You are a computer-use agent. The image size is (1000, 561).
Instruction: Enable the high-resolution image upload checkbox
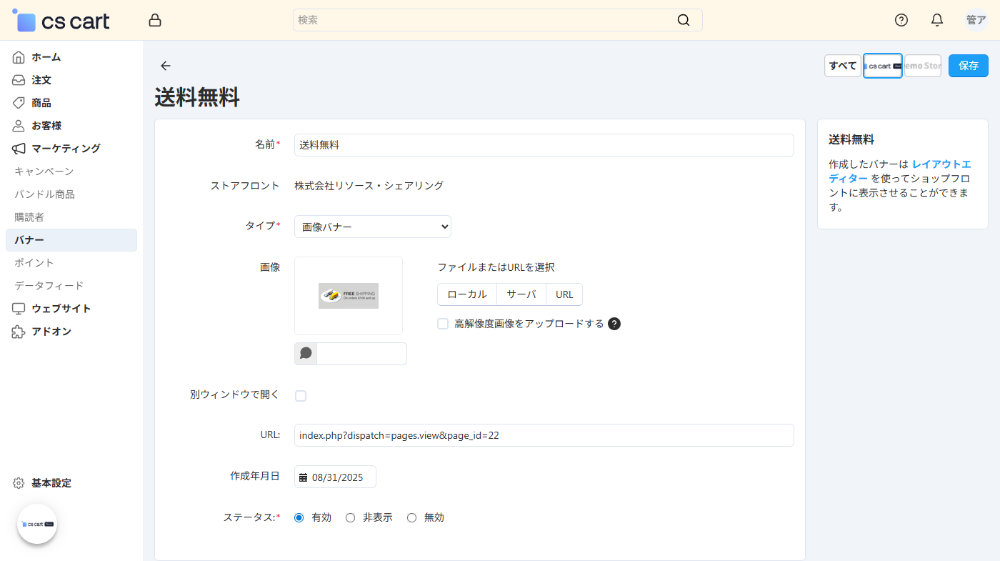pyautogui.click(x=443, y=324)
